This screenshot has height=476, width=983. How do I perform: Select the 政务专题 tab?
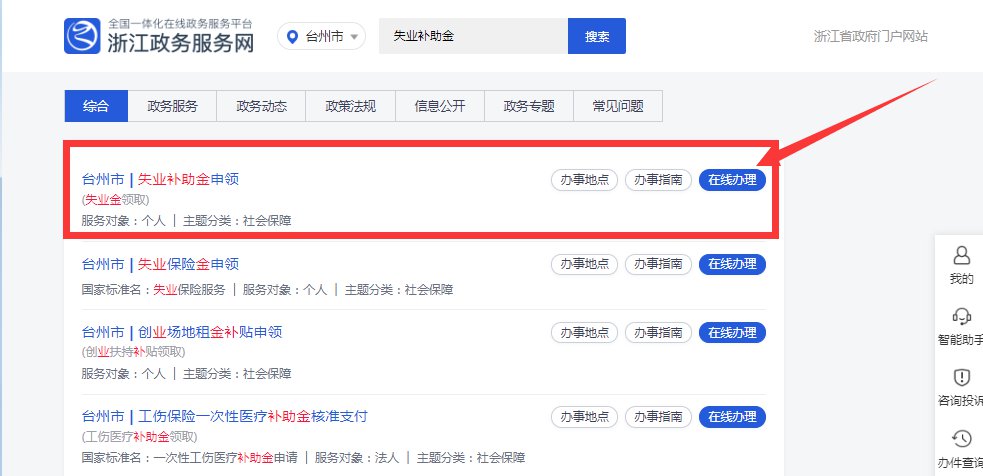click(528, 106)
